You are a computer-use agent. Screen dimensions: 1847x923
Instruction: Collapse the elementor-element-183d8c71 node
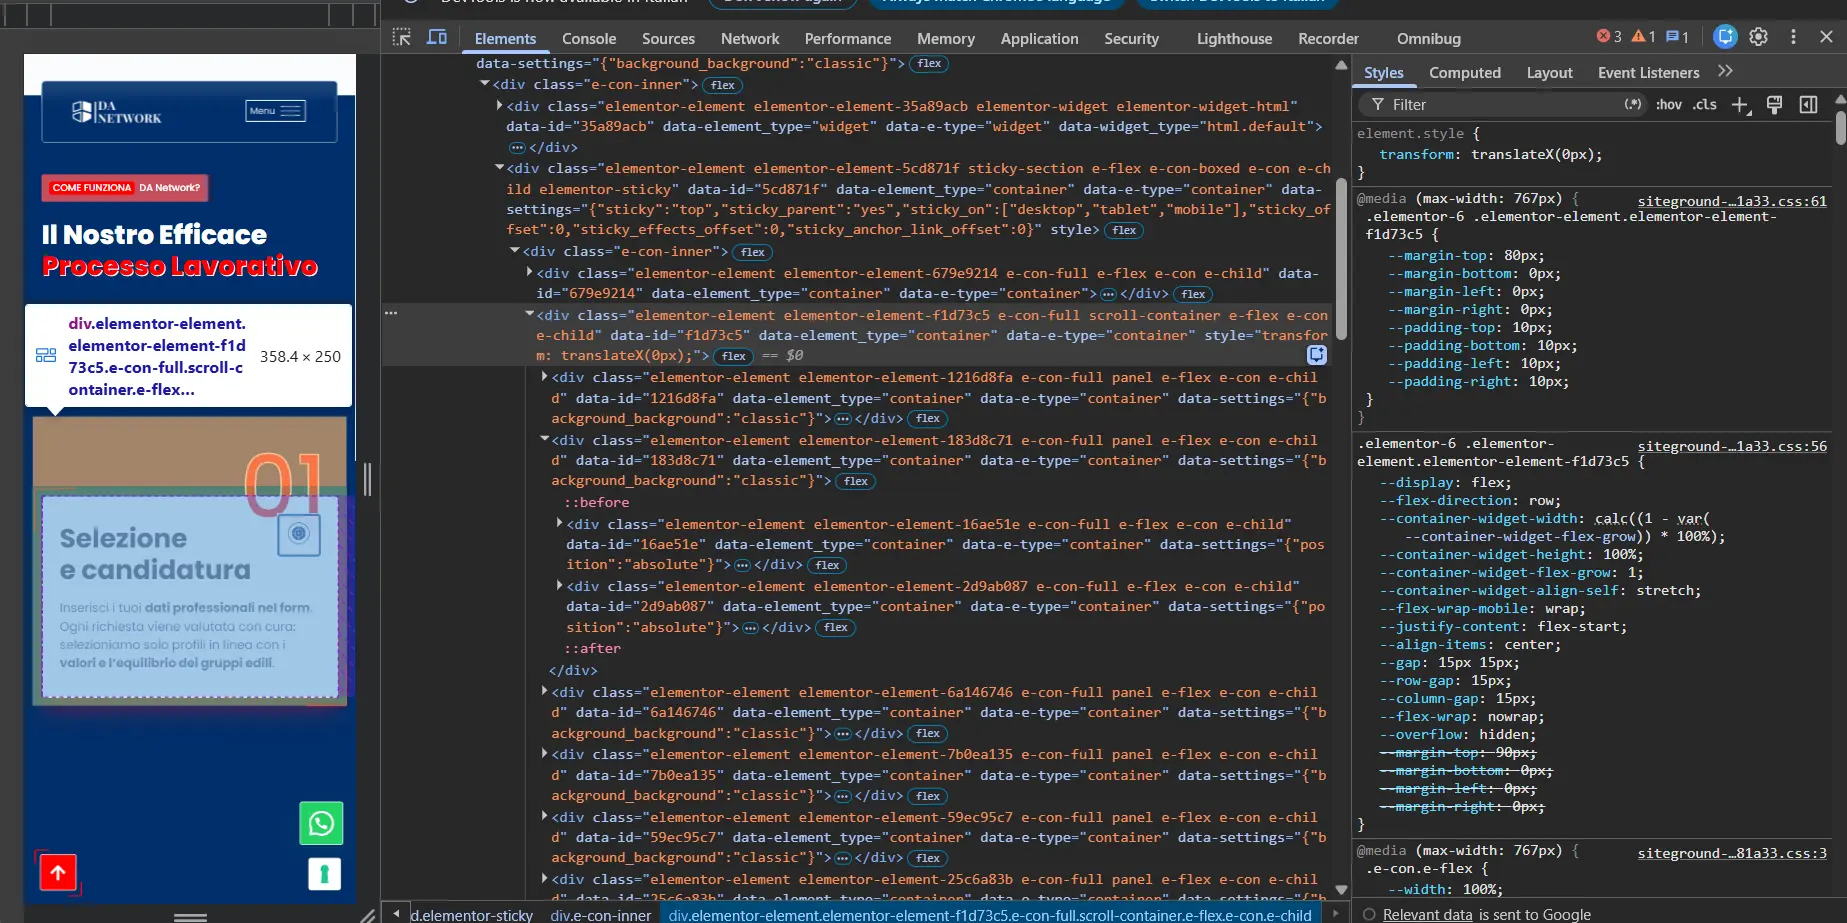point(545,439)
